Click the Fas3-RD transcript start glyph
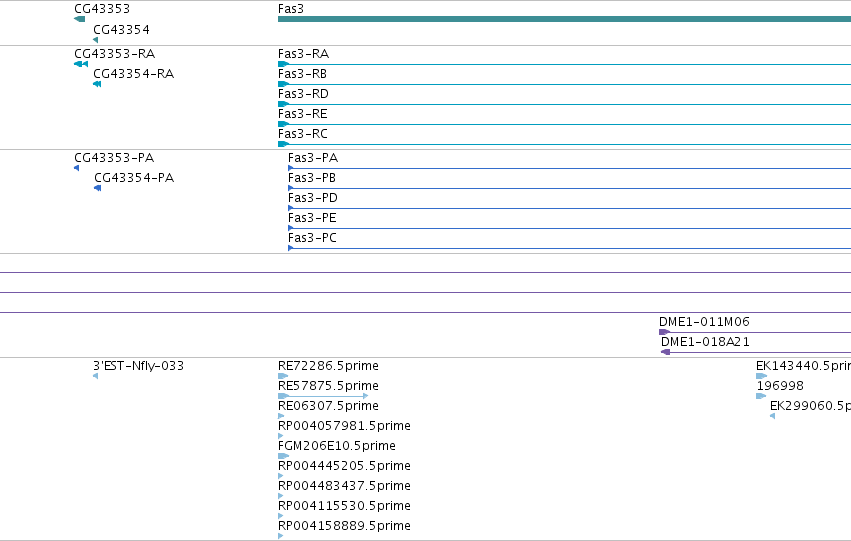851x541 pixels. [283, 104]
